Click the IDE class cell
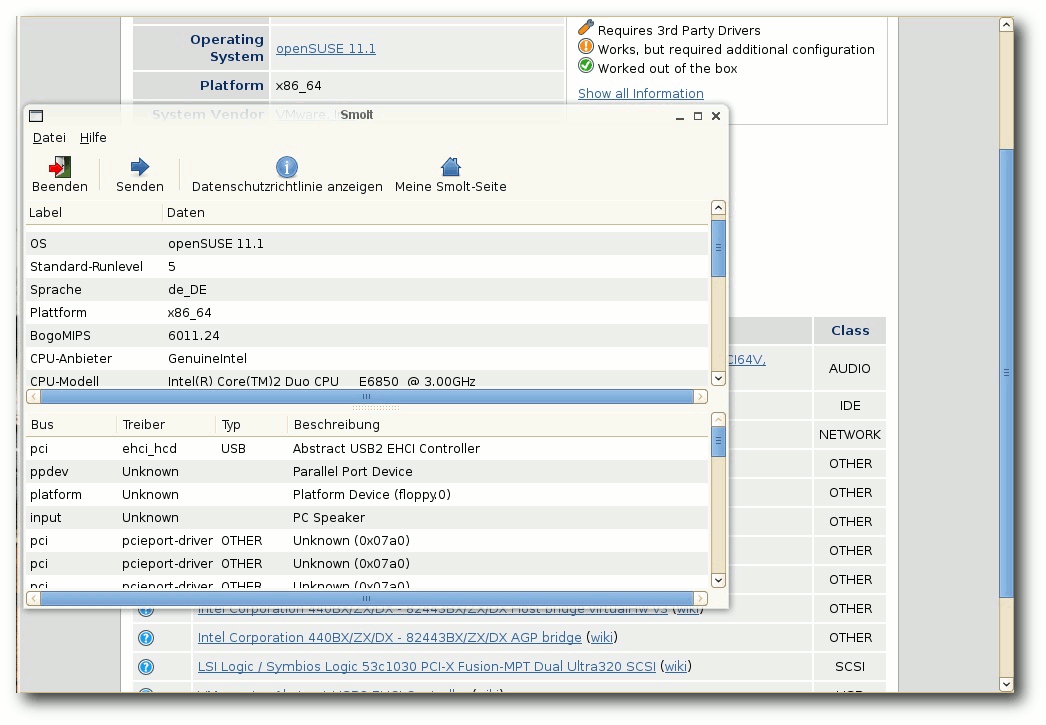The width and height of the screenshot is (1046, 725). click(x=850, y=406)
